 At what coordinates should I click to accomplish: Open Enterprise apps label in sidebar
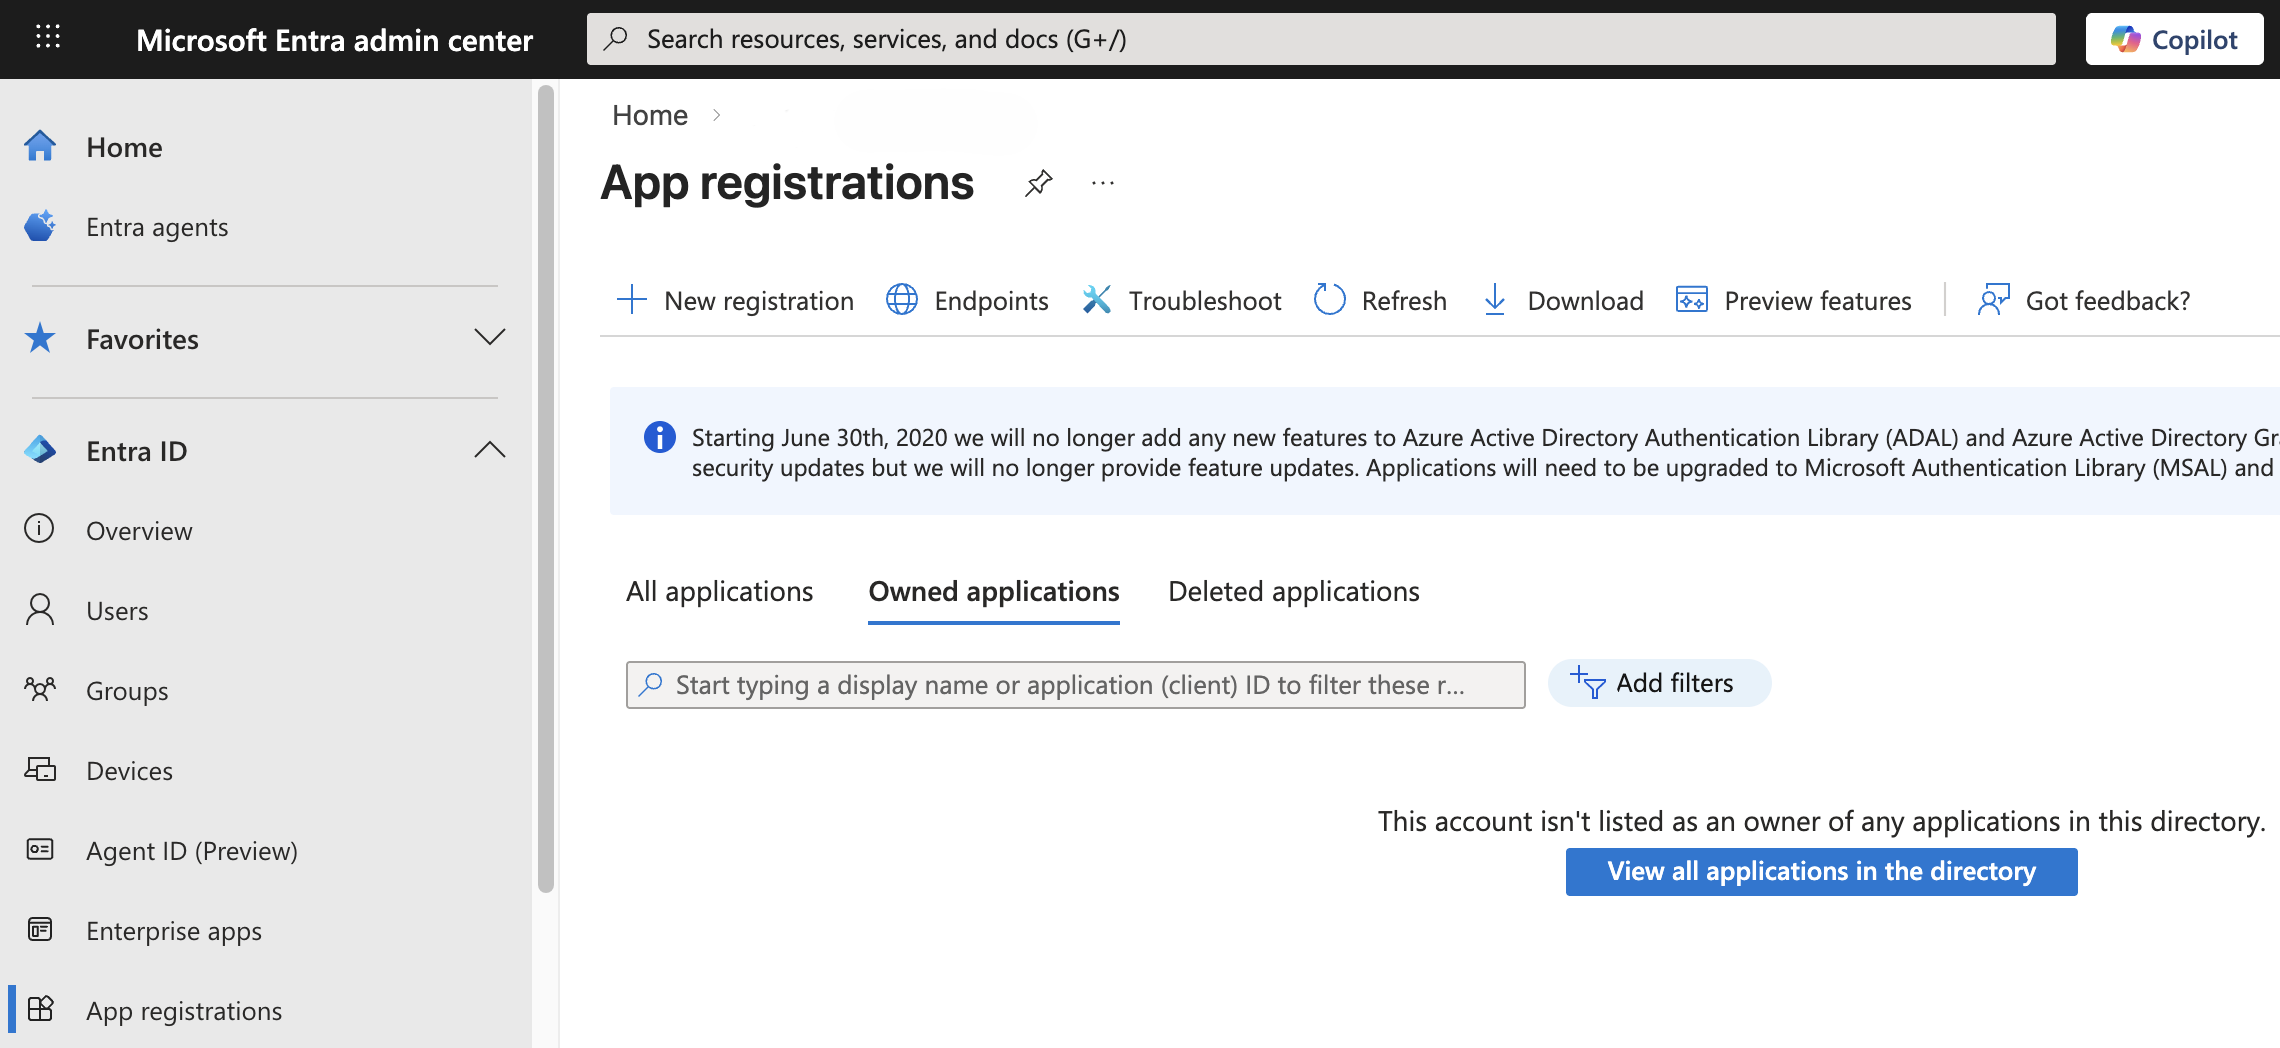174,931
